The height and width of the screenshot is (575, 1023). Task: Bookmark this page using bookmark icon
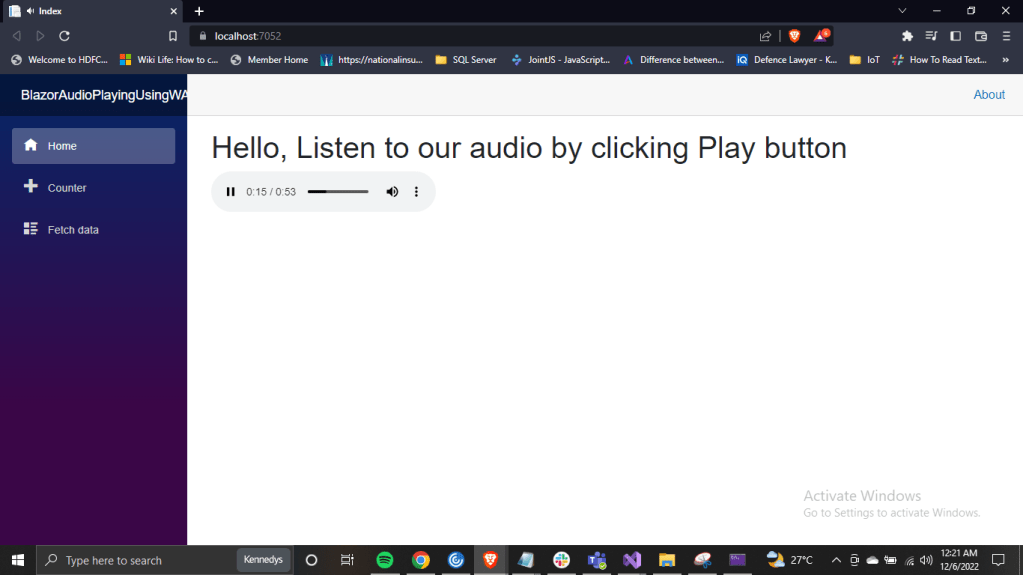pyautogui.click(x=173, y=36)
